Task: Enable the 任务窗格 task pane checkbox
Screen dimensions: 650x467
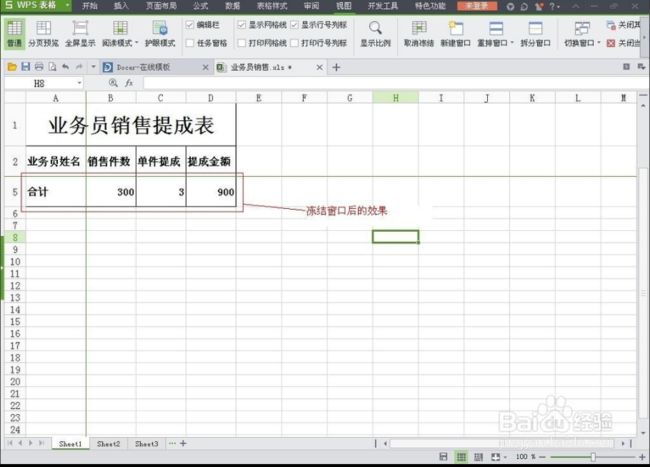Action: 190,43
